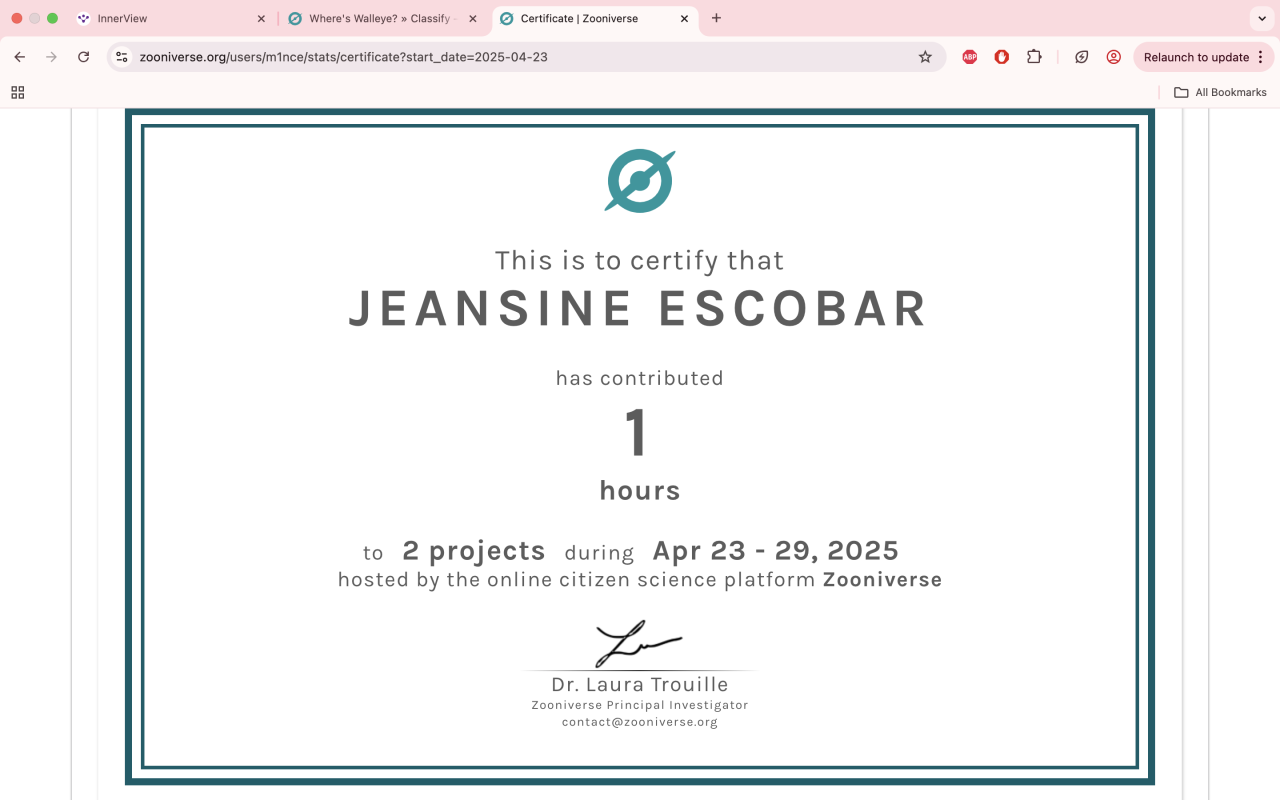
Task: Click the bold "hours" label
Action: [640, 491]
